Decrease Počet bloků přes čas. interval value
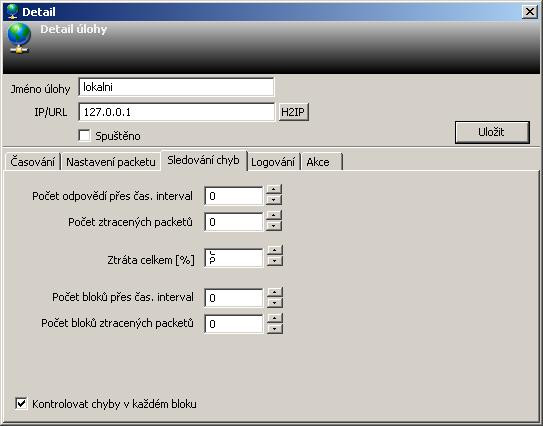The height and width of the screenshot is (426, 543). [275, 303]
